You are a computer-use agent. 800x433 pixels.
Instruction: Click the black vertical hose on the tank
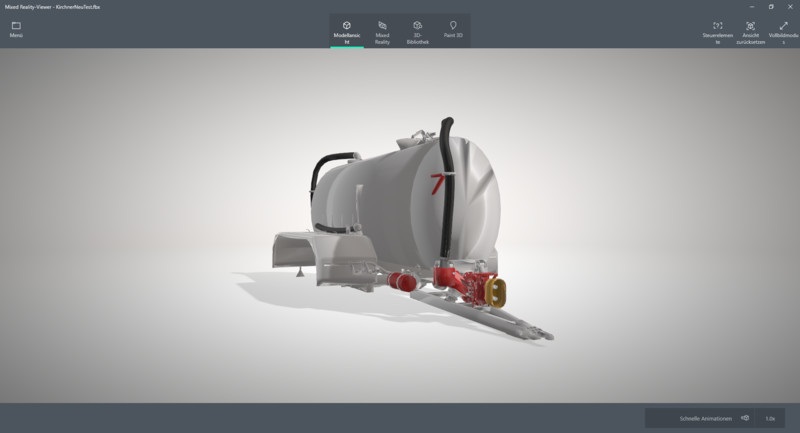(x=445, y=200)
